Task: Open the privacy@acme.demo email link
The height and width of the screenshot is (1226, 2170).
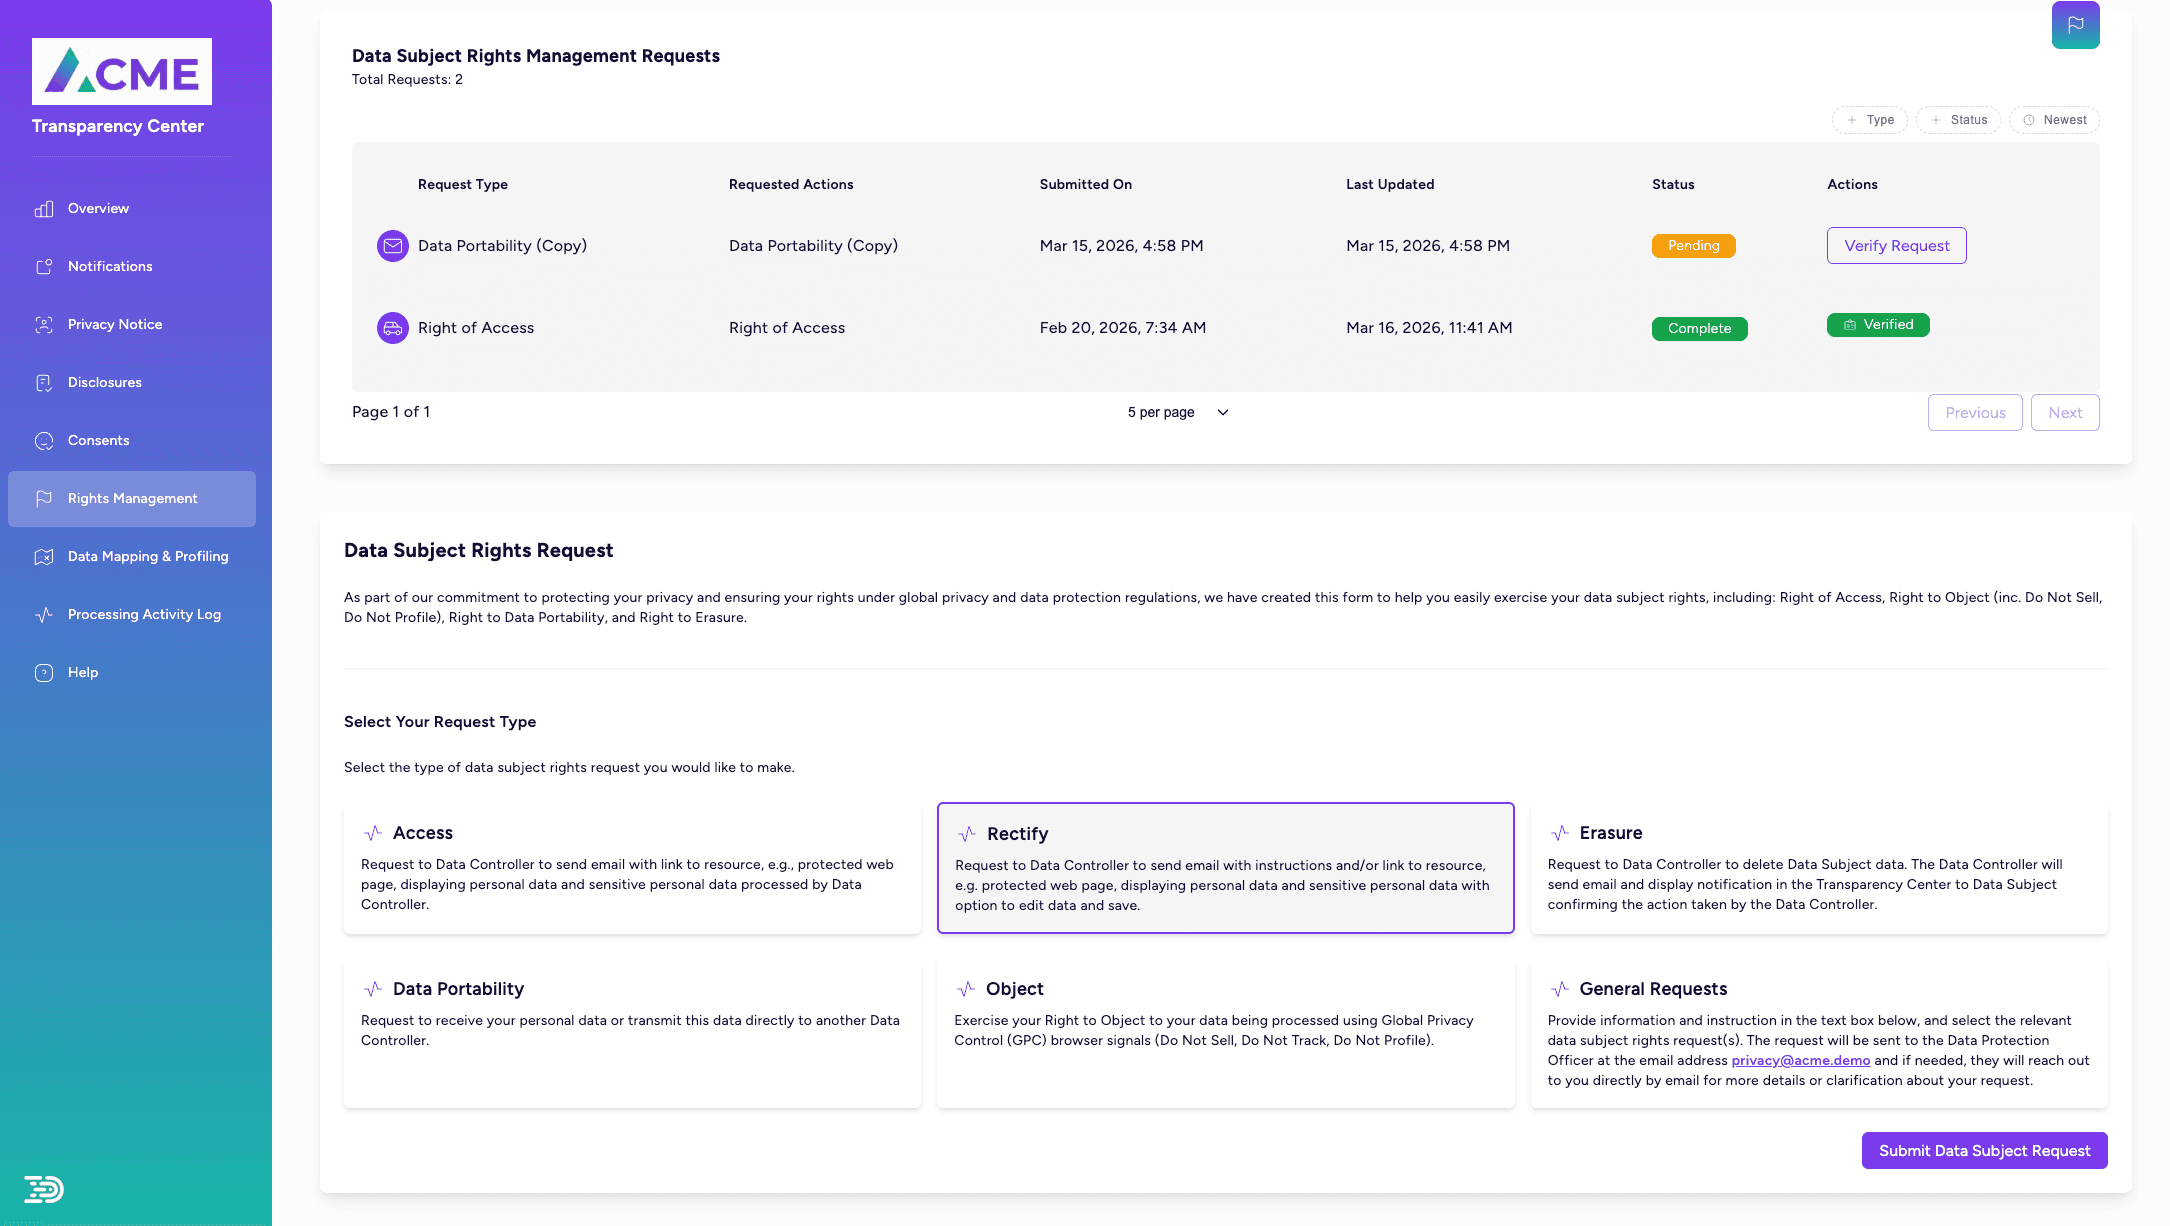Action: (1800, 1060)
